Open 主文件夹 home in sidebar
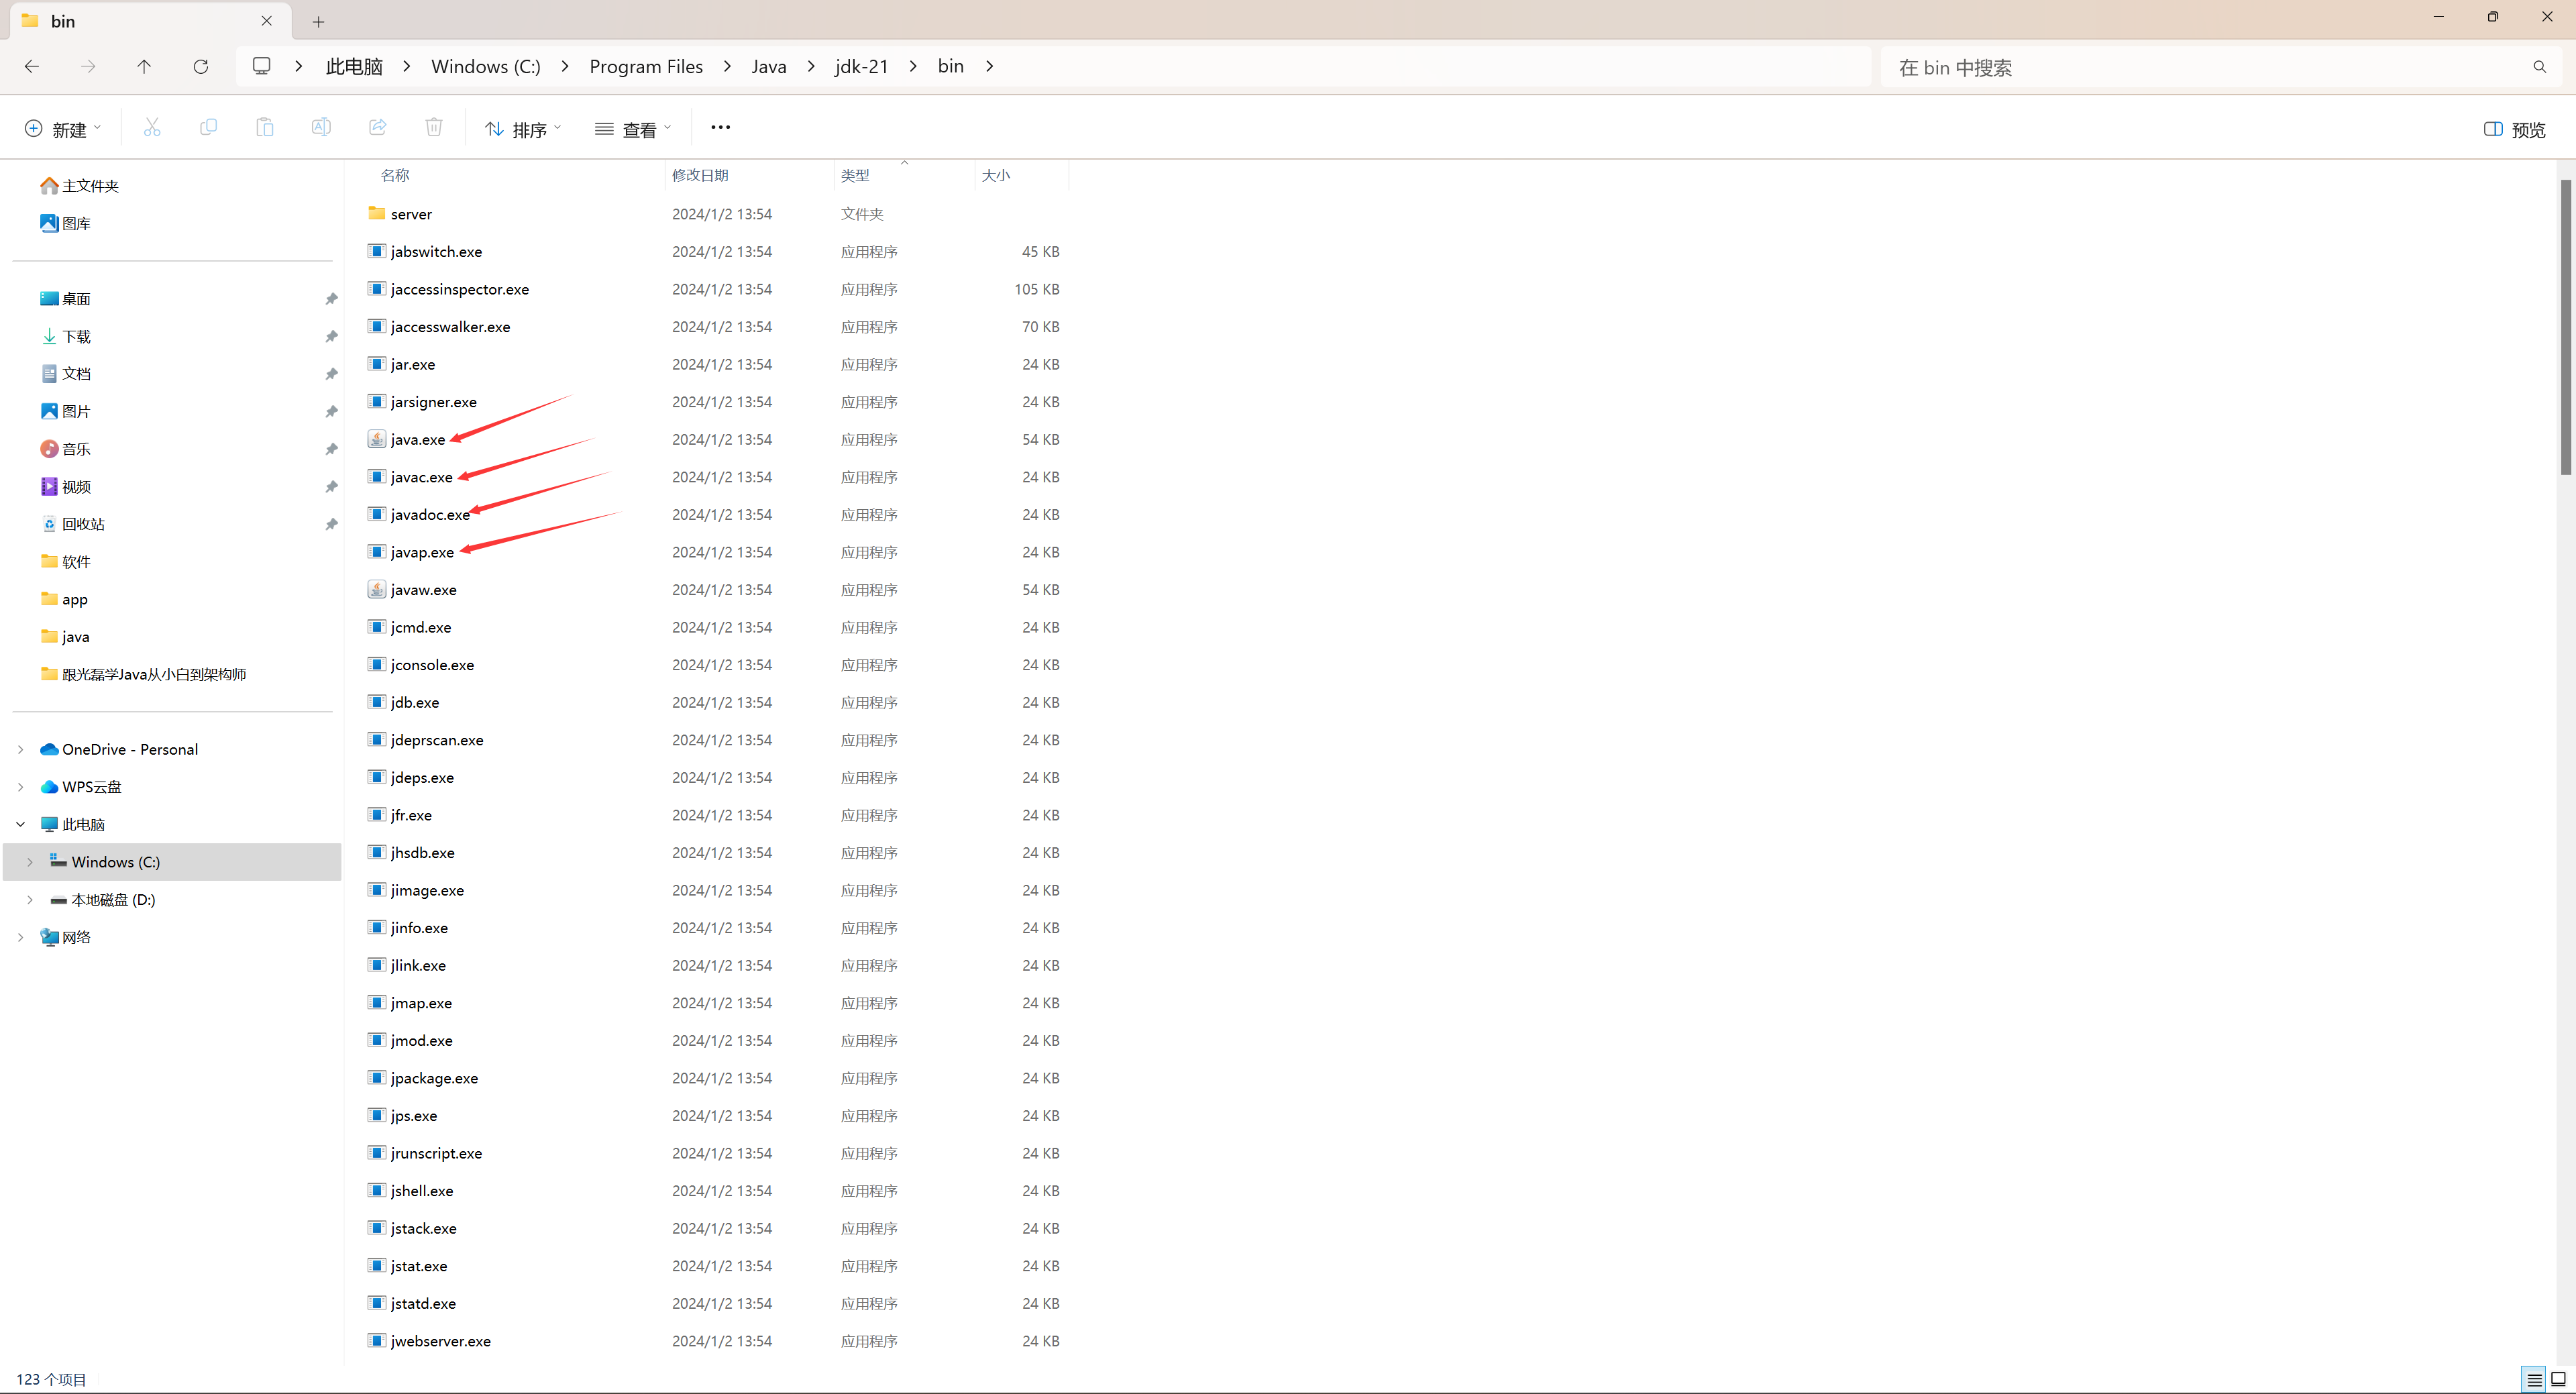The image size is (2576, 1394). 79,186
